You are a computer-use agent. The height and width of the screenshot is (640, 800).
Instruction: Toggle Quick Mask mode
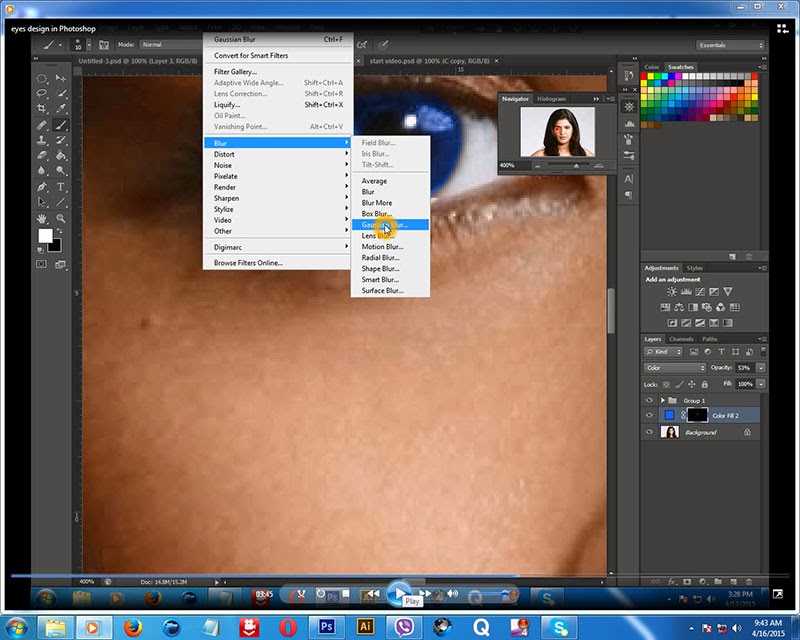(41, 264)
